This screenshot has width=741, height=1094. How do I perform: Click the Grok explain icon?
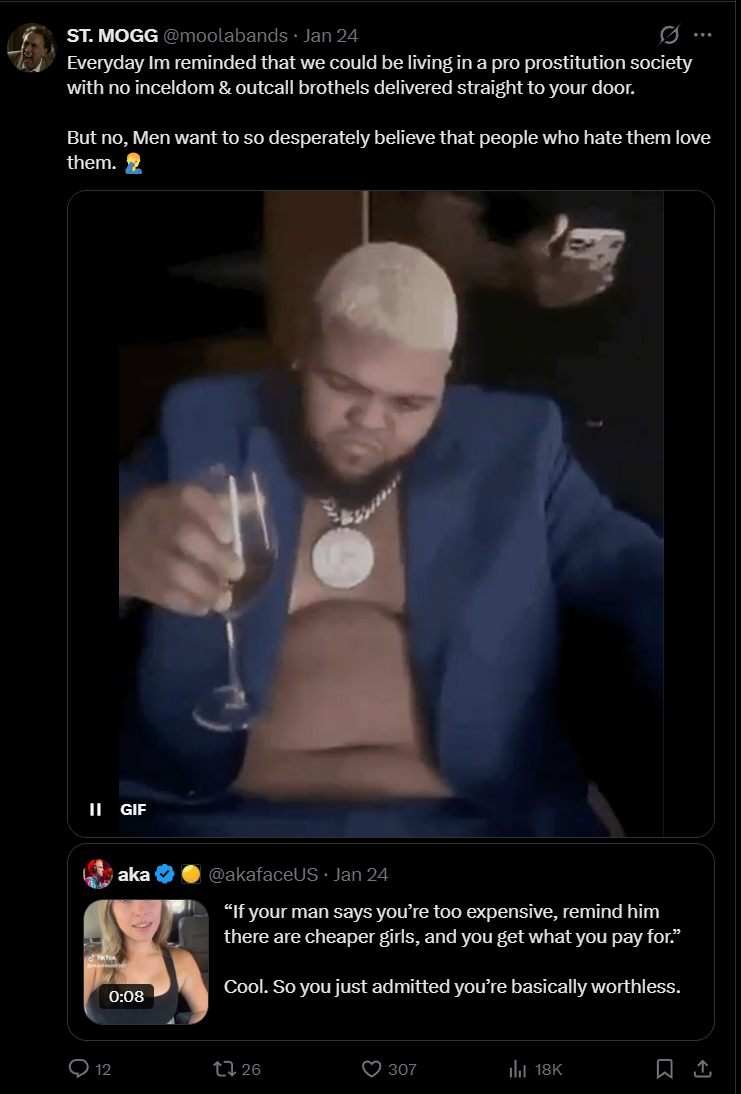pyautogui.click(x=669, y=35)
